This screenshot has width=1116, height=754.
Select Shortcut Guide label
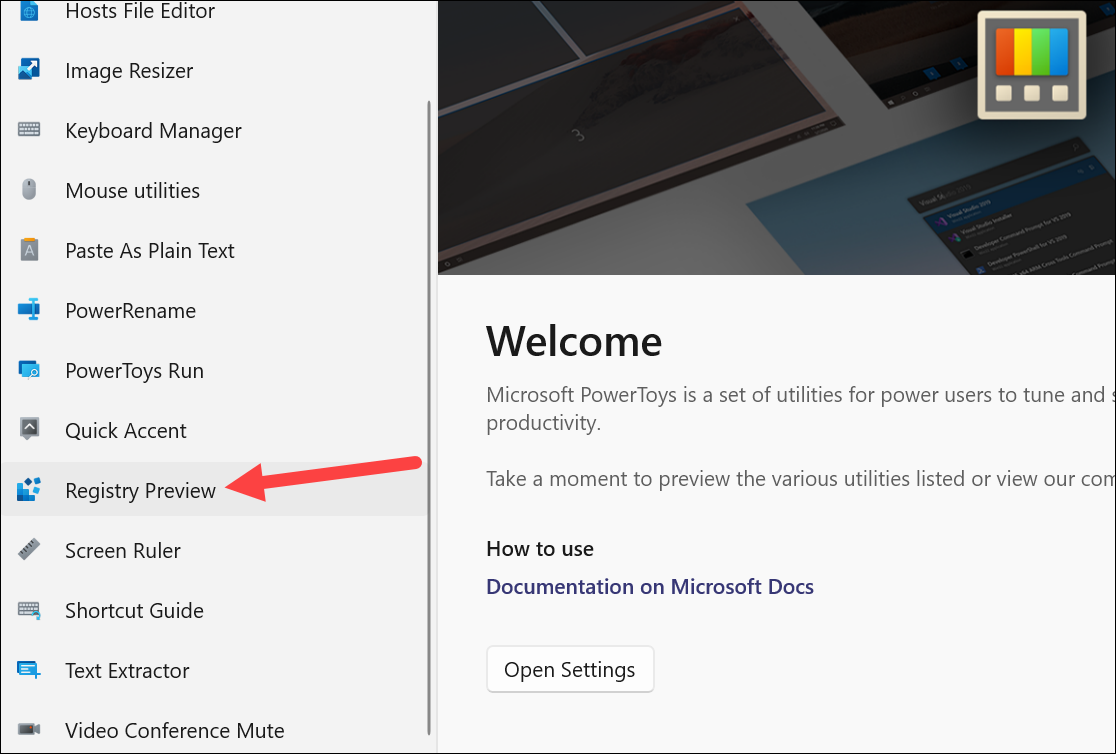135,610
